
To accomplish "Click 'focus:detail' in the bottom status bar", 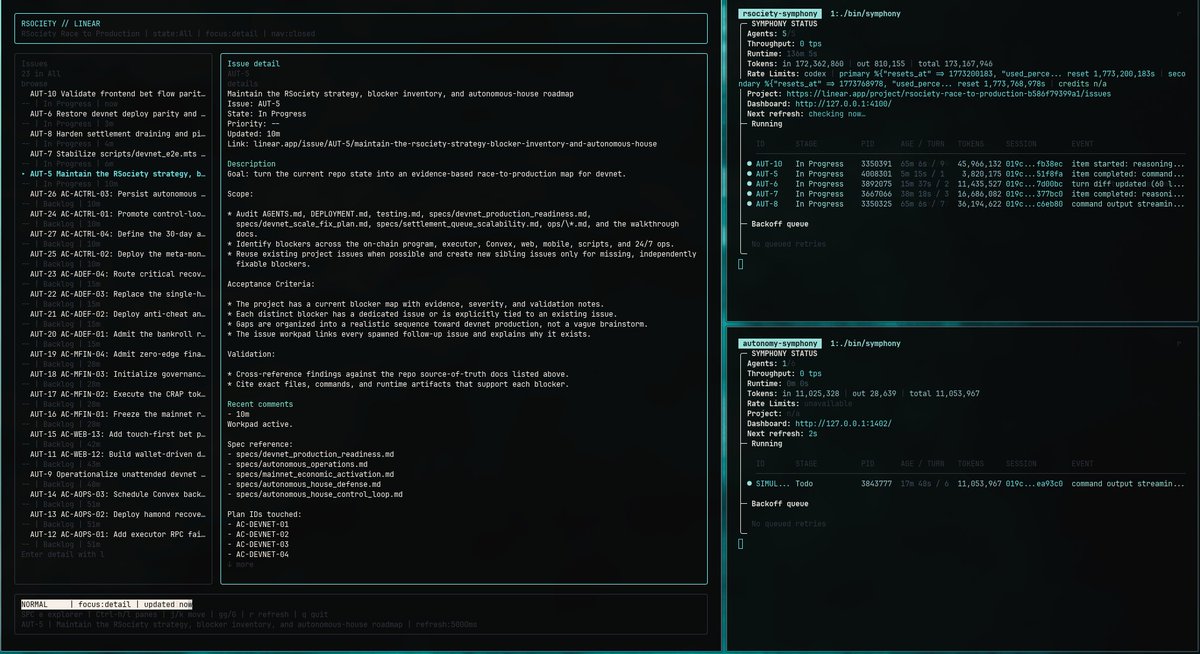I will [104, 605].
